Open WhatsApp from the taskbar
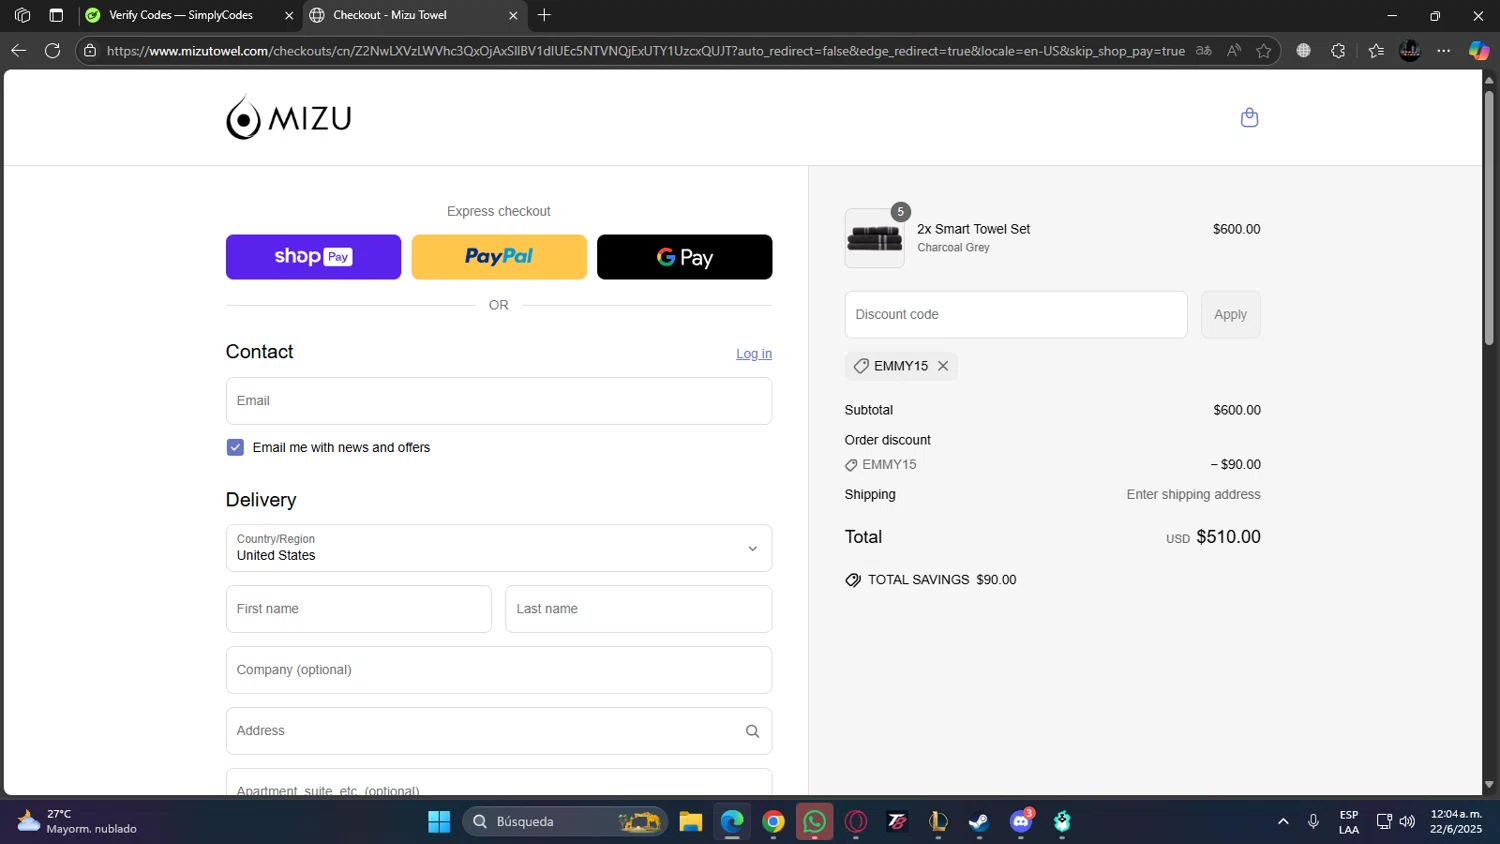1500x844 pixels. click(x=815, y=822)
